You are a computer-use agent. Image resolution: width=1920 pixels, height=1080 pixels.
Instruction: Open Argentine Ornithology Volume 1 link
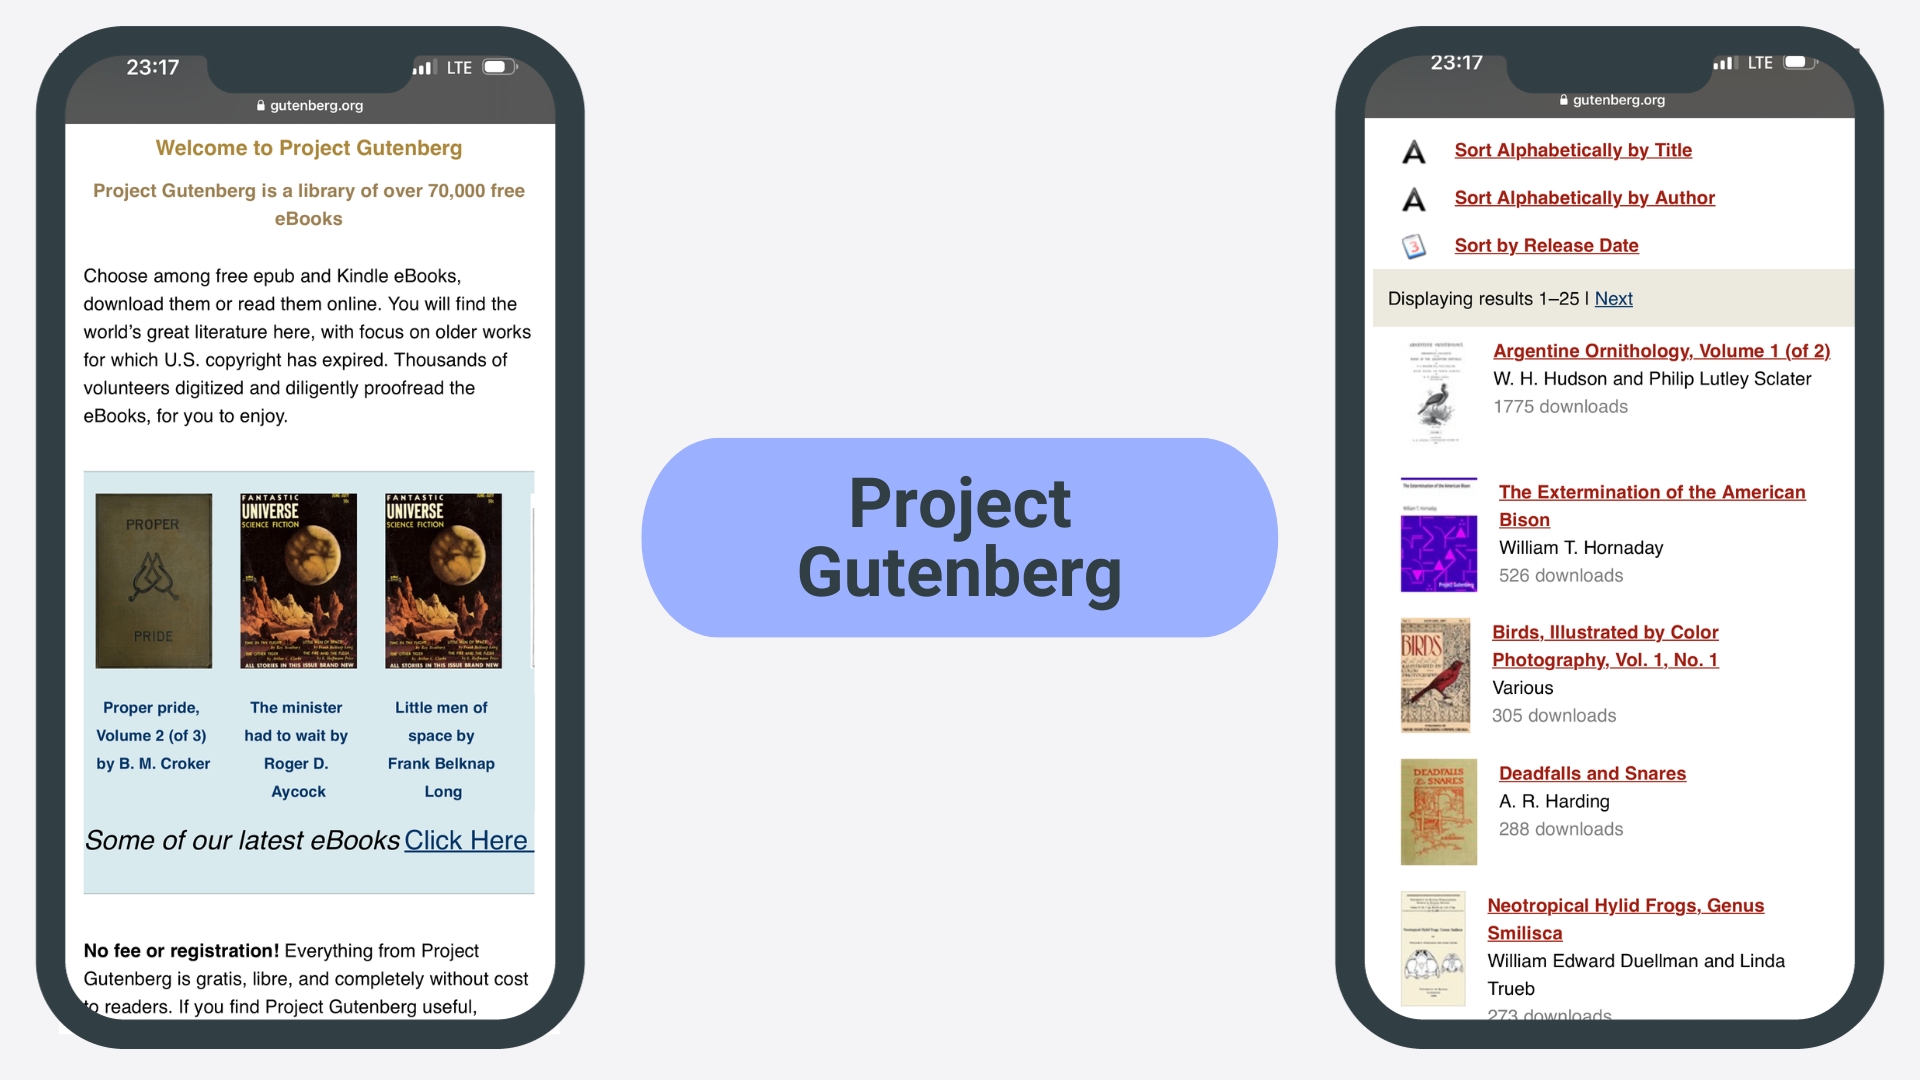pyautogui.click(x=1659, y=349)
